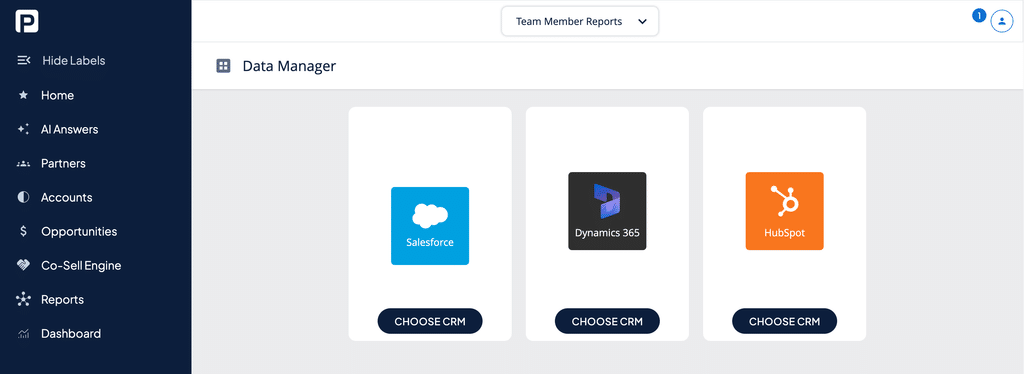1024x374 pixels.
Task: Click the Hide Labels text
Action: point(74,61)
